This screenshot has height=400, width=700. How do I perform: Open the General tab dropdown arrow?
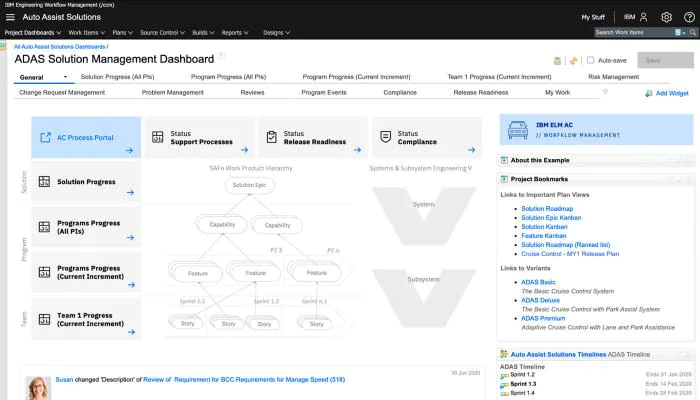pos(64,77)
